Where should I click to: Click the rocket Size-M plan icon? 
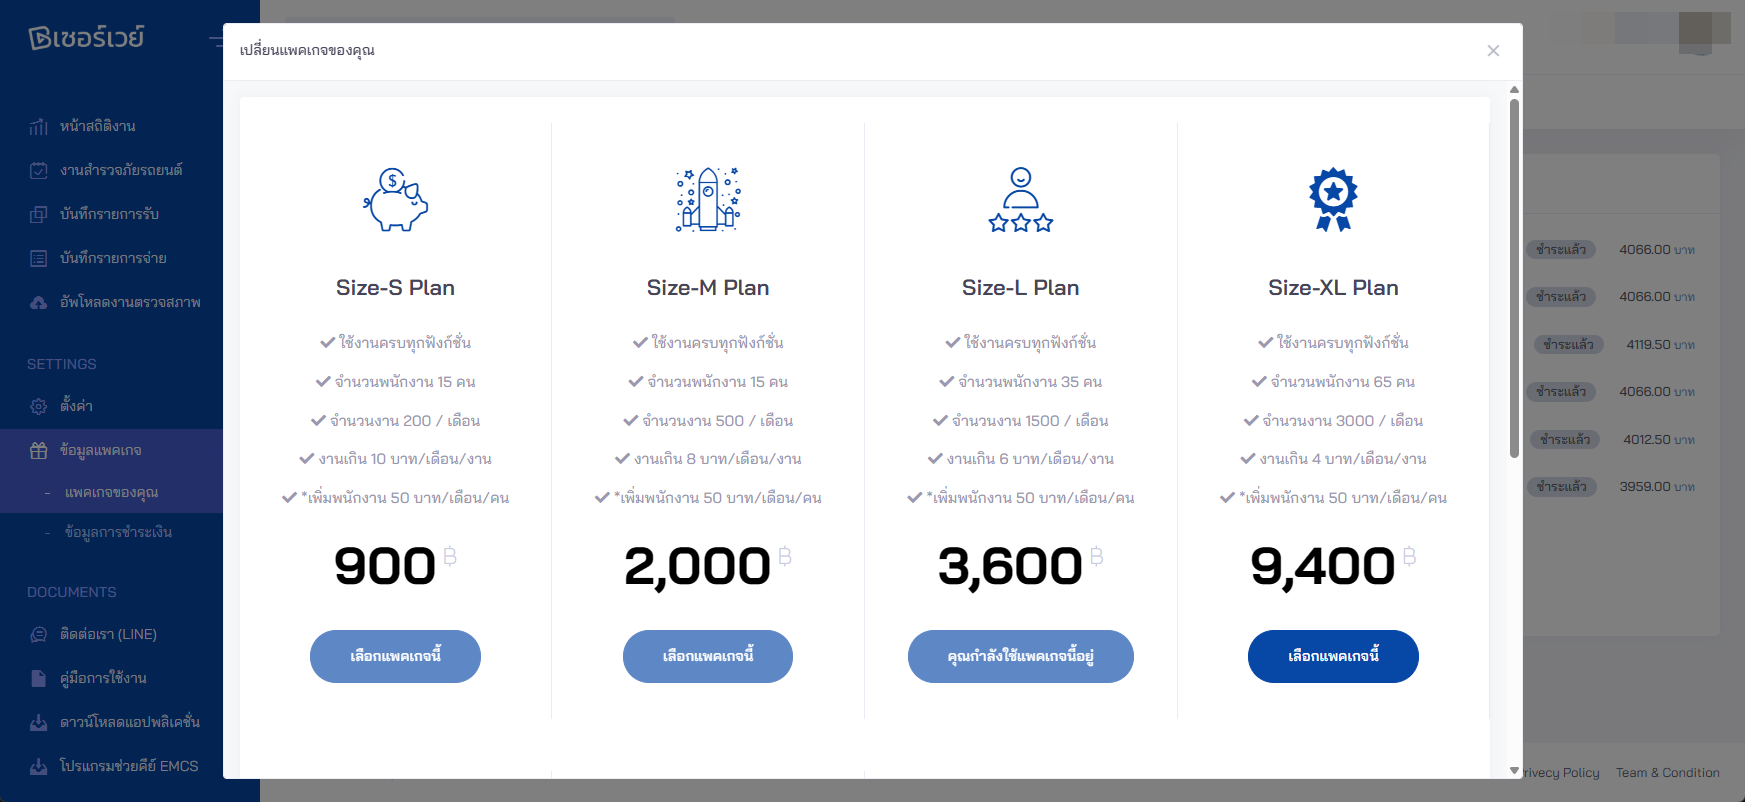pos(708,200)
